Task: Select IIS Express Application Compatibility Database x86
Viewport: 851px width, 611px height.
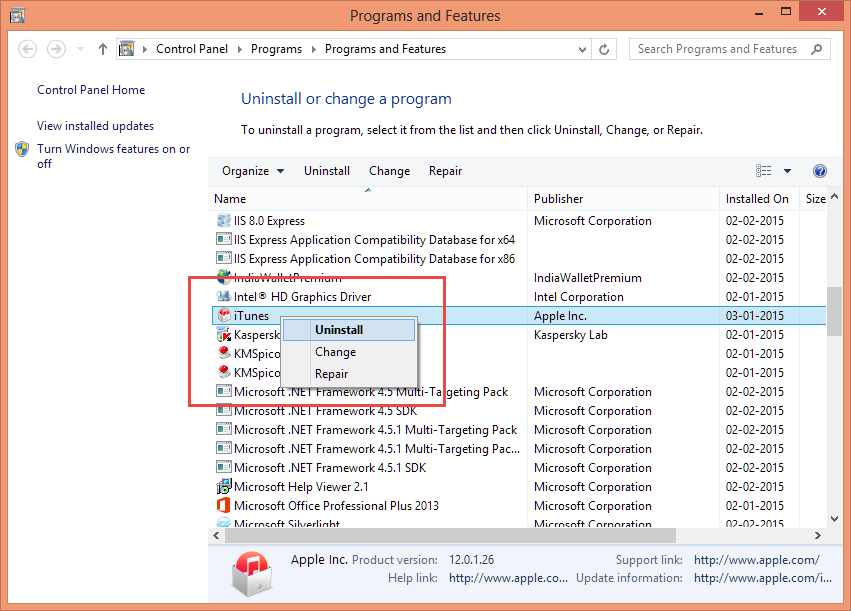Action: click(x=519, y=258)
